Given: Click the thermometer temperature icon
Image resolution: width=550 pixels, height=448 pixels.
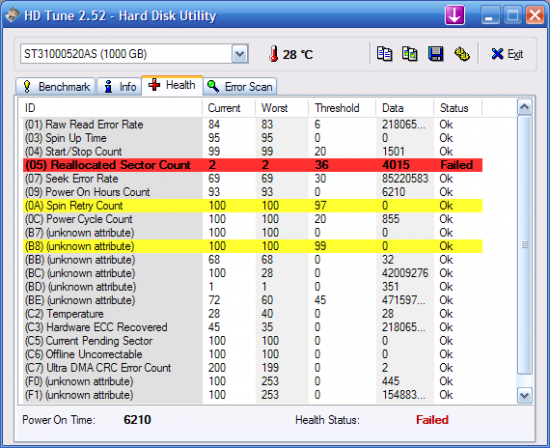Looking at the screenshot, I should tap(274, 54).
